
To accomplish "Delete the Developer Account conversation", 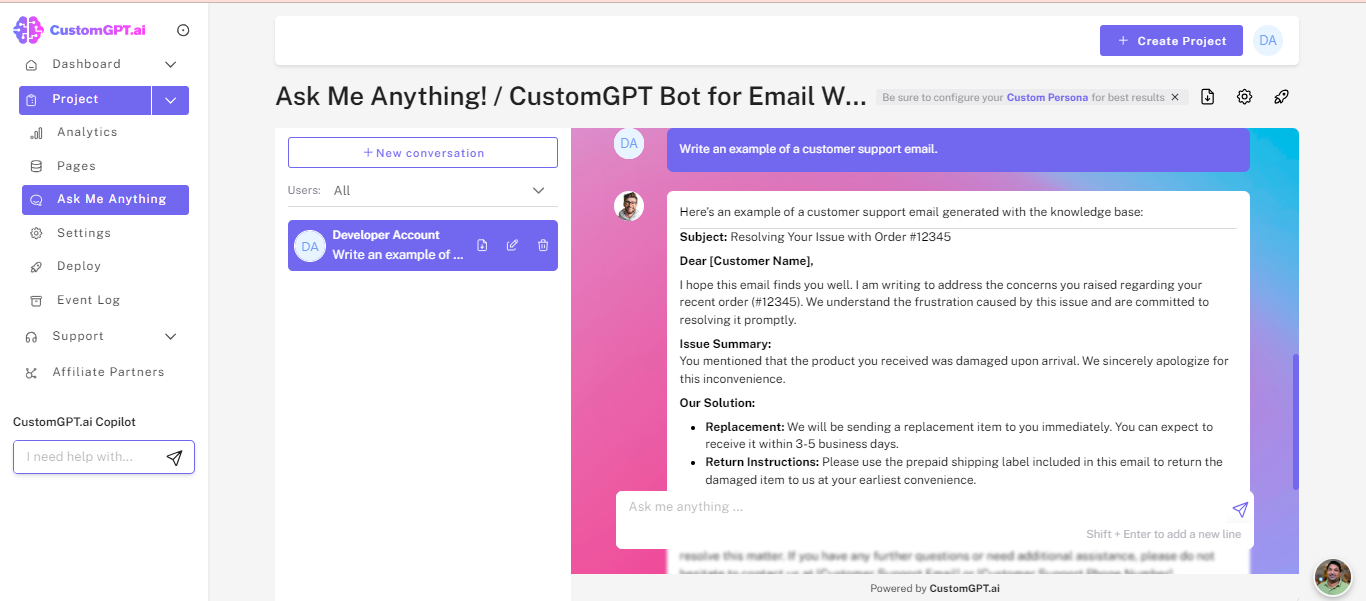I will [542, 245].
